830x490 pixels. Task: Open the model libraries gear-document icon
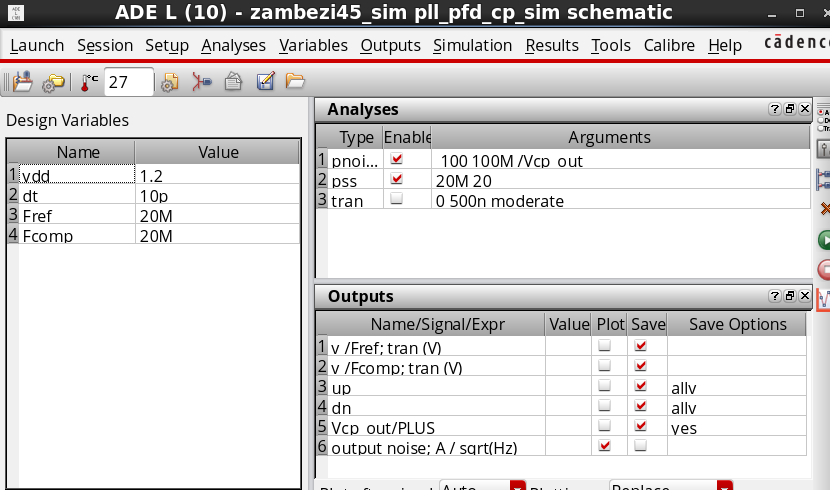tap(170, 82)
